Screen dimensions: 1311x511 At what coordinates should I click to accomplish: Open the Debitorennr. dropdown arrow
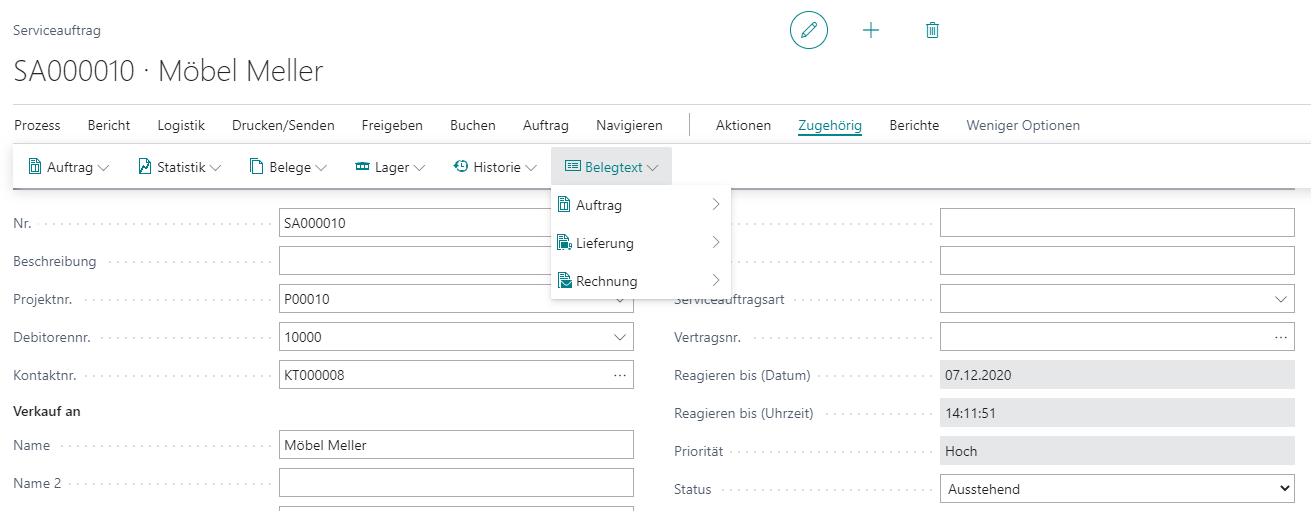[620, 337]
